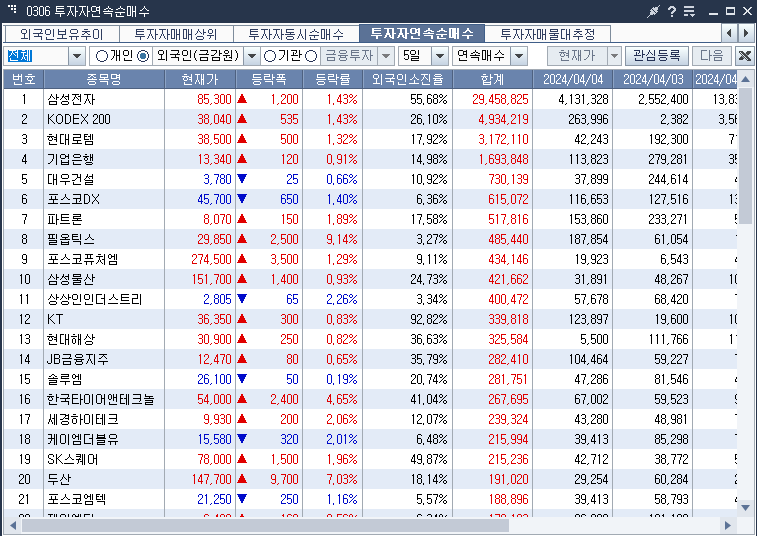Viewport: 757px width, 536px height.
Task: Select the 투자자연속순매수 tab
Action: pyautogui.click(x=421, y=33)
